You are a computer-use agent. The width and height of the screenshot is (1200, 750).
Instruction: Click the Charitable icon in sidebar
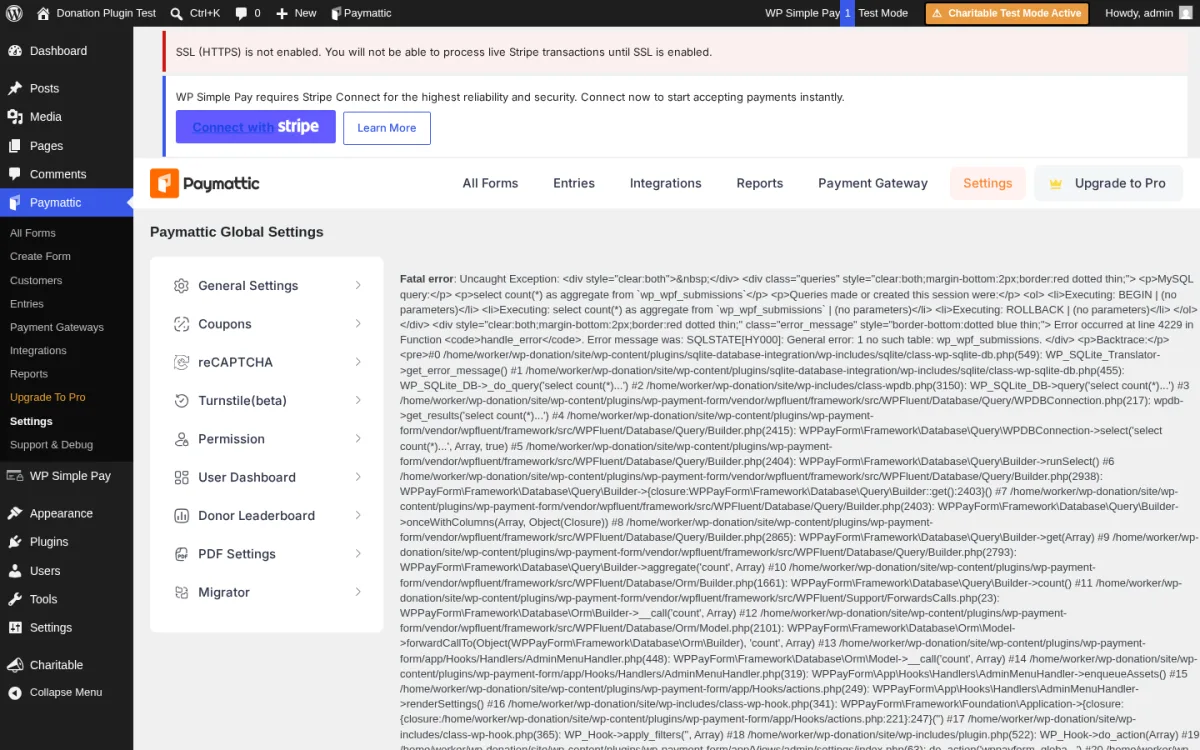click(x=15, y=665)
